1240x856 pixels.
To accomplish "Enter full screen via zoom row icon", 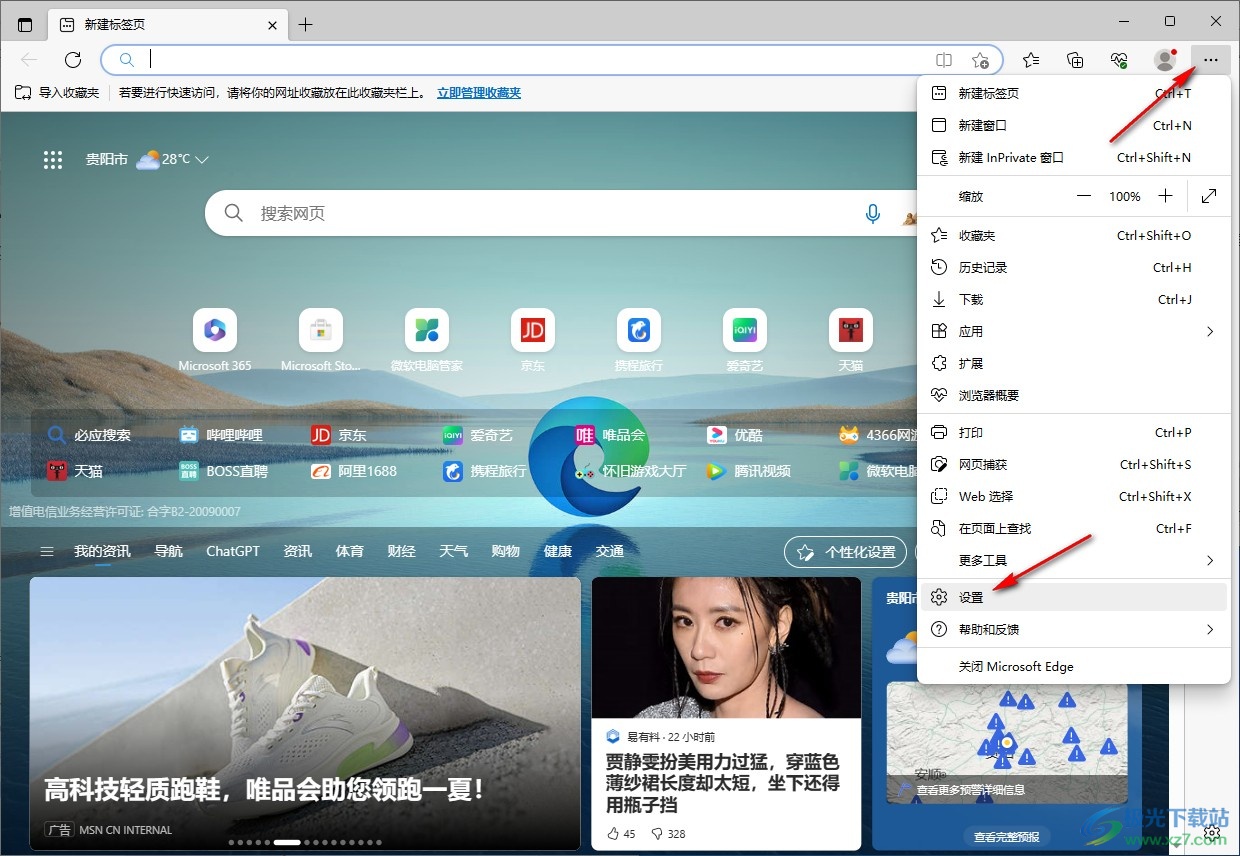I will pyautogui.click(x=1209, y=196).
